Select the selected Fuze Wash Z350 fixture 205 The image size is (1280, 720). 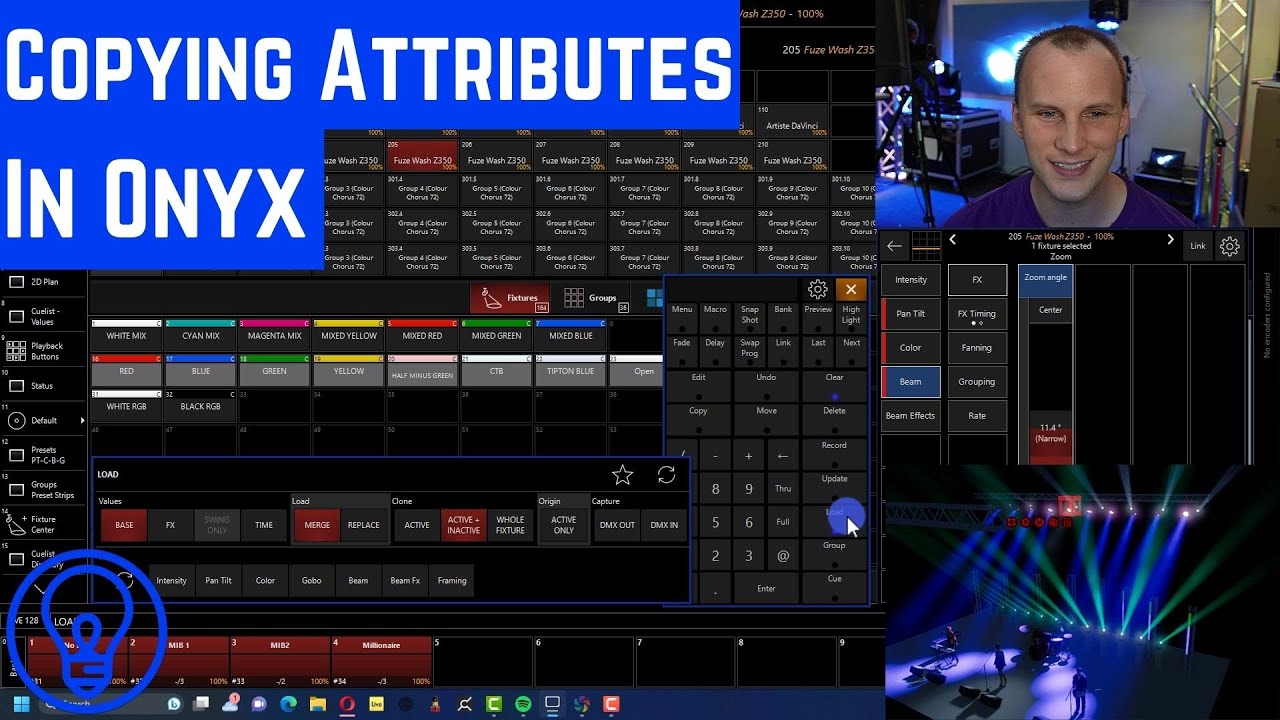(x=422, y=156)
